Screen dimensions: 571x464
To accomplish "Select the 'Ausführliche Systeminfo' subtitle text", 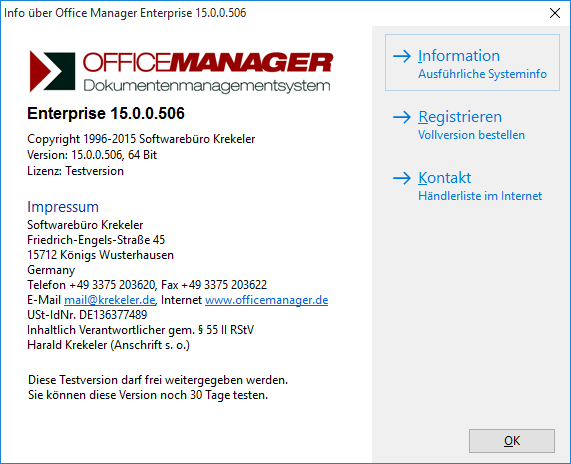I will pyautogui.click(x=482, y=74).
